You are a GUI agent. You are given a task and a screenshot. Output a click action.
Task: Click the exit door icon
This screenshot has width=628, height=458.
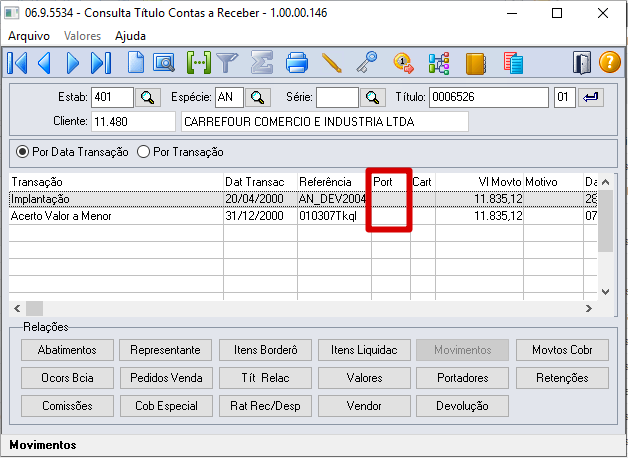(x=582, y=63)
